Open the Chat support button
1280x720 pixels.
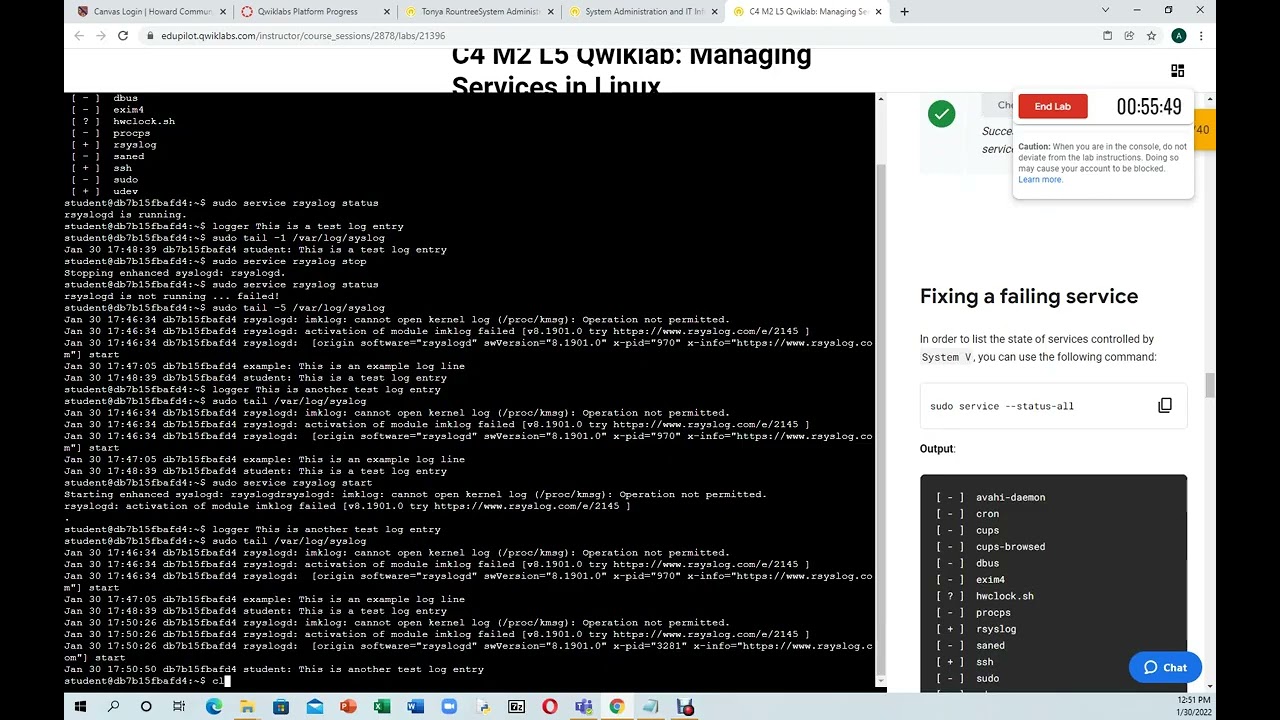click(1165, 668)
